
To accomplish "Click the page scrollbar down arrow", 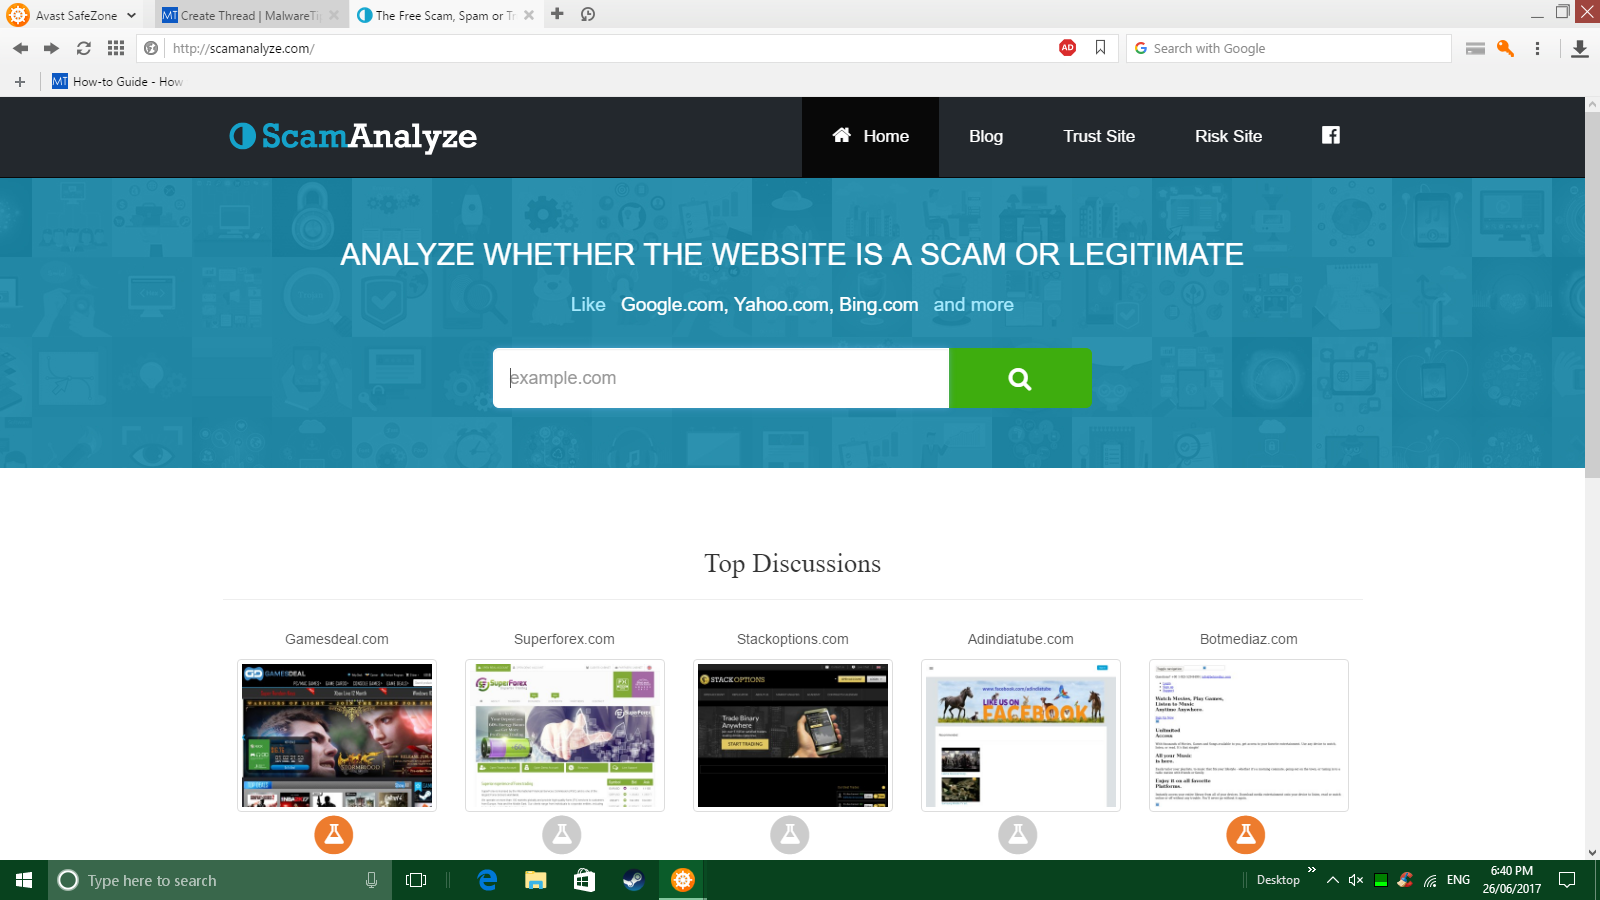I will coord(1592,852).
